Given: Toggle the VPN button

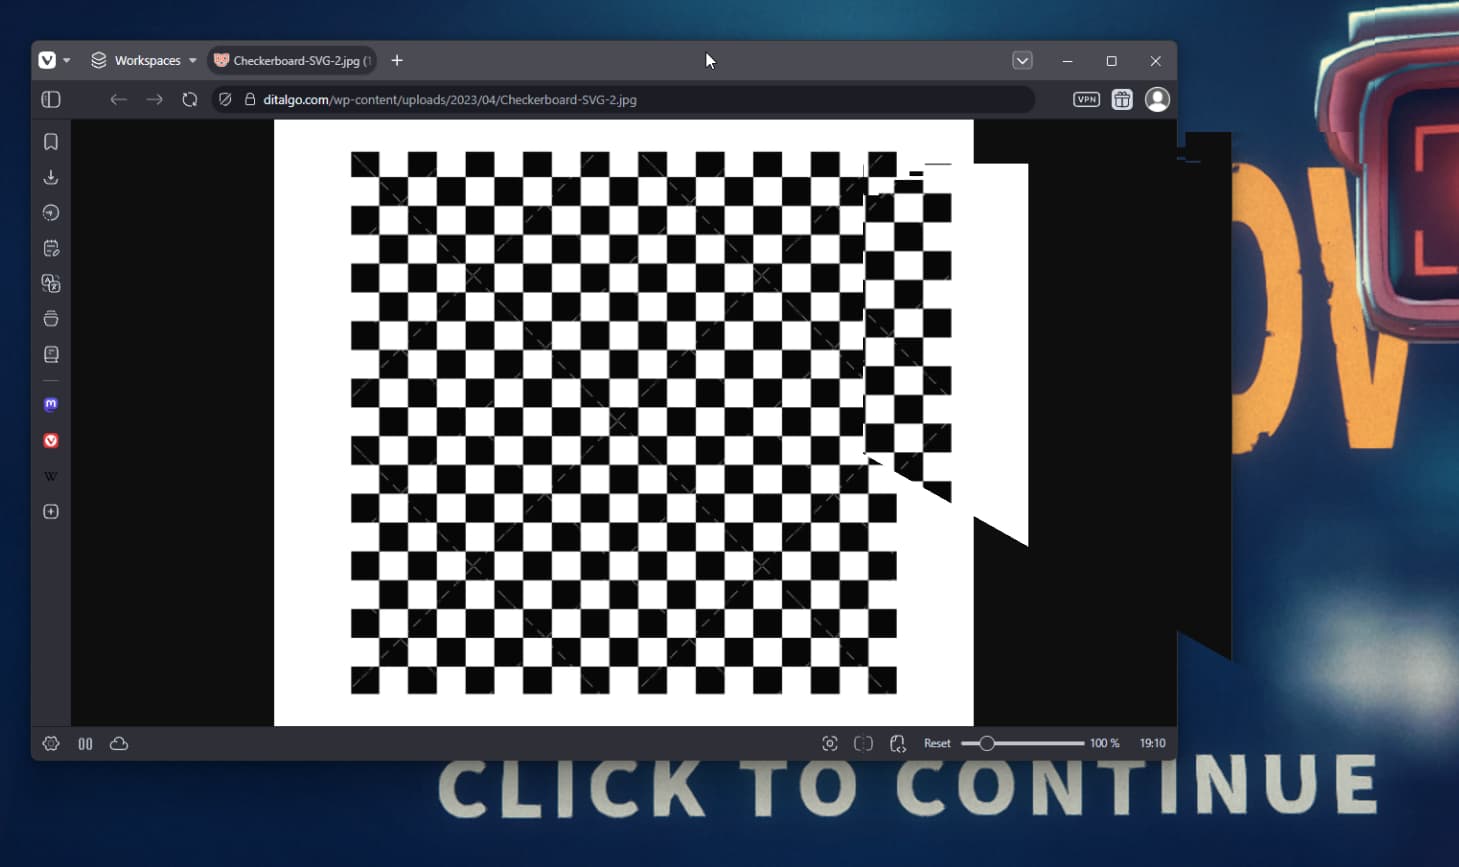Looking at the screenshot, I should coord(1086,100).
